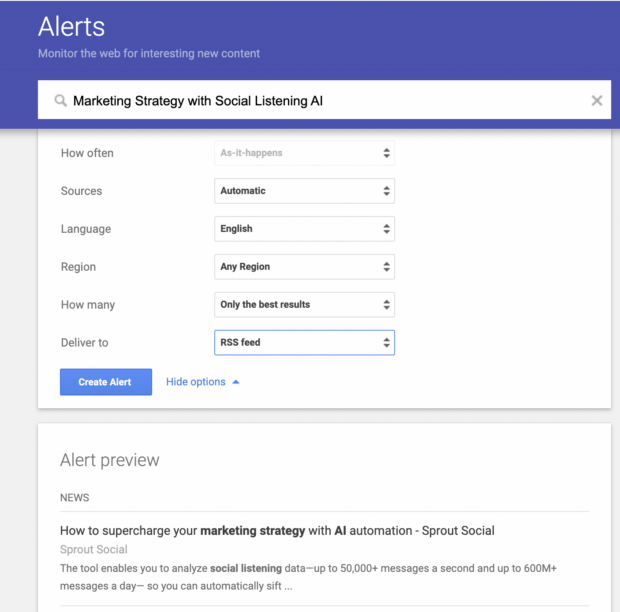The height and width of the screenshot is (612, 620).
Task: Open the Deliver to RSS feed dropdown
Action: [x=304, y=343]
